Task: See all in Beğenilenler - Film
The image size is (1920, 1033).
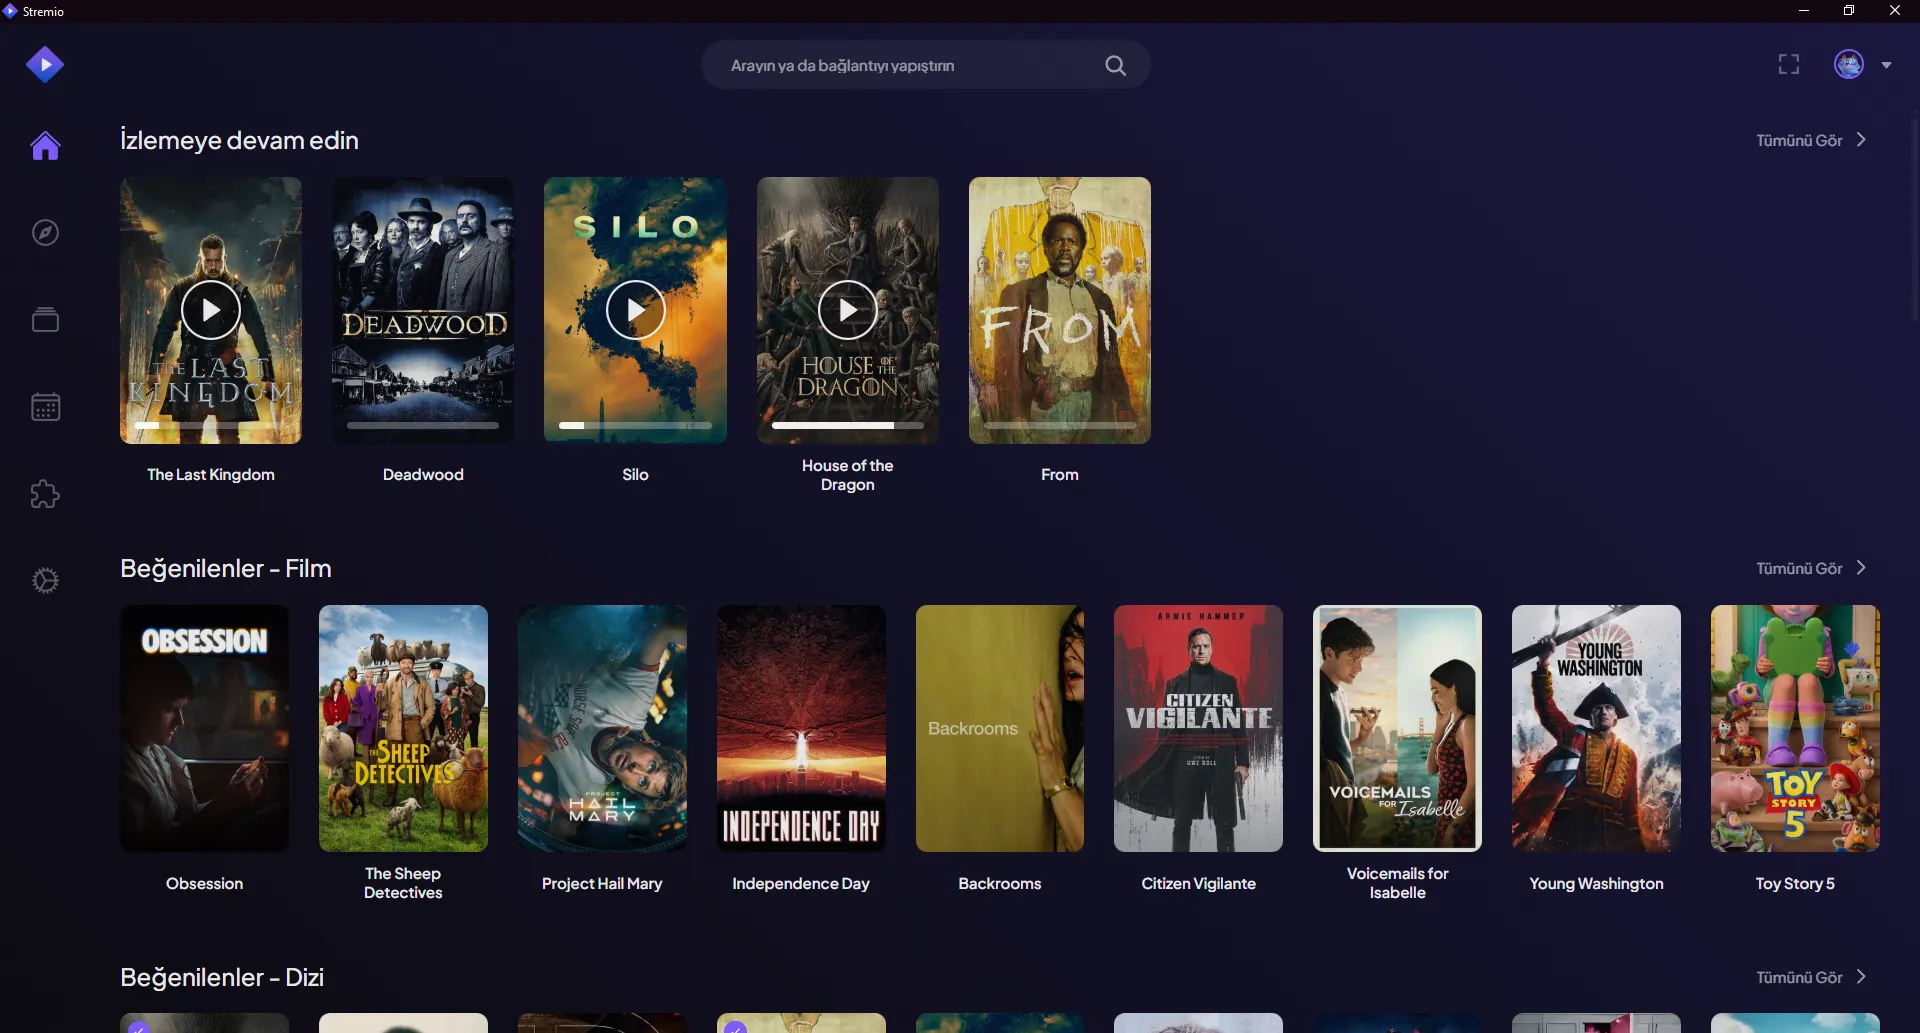Action: [x=1811, y=569]
